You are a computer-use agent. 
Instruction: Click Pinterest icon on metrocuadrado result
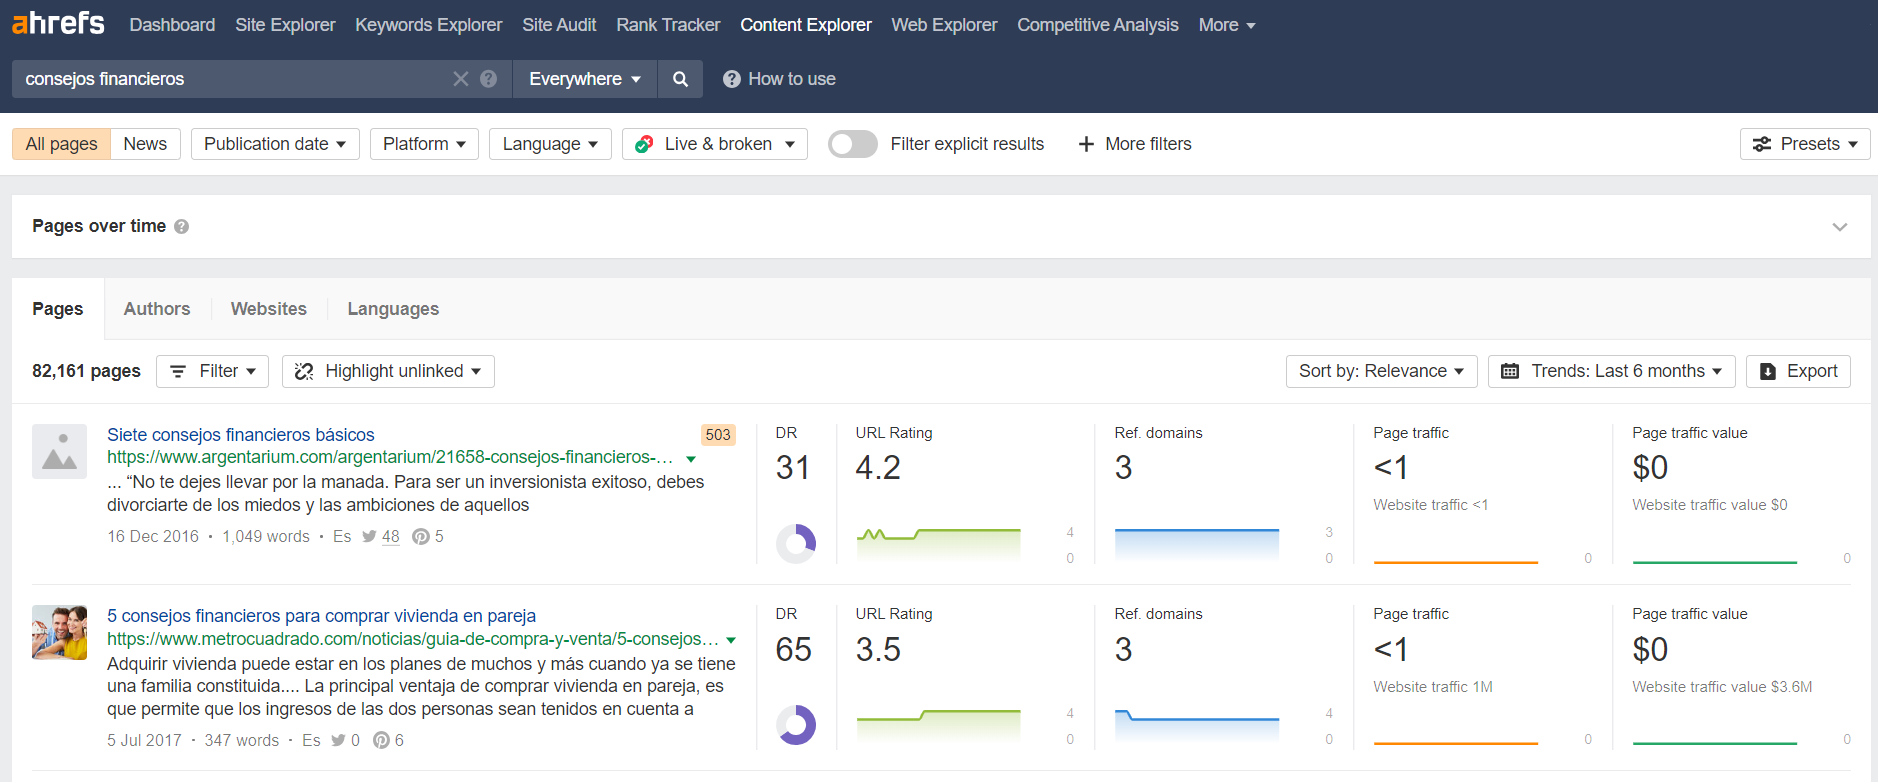pos(381,741)
